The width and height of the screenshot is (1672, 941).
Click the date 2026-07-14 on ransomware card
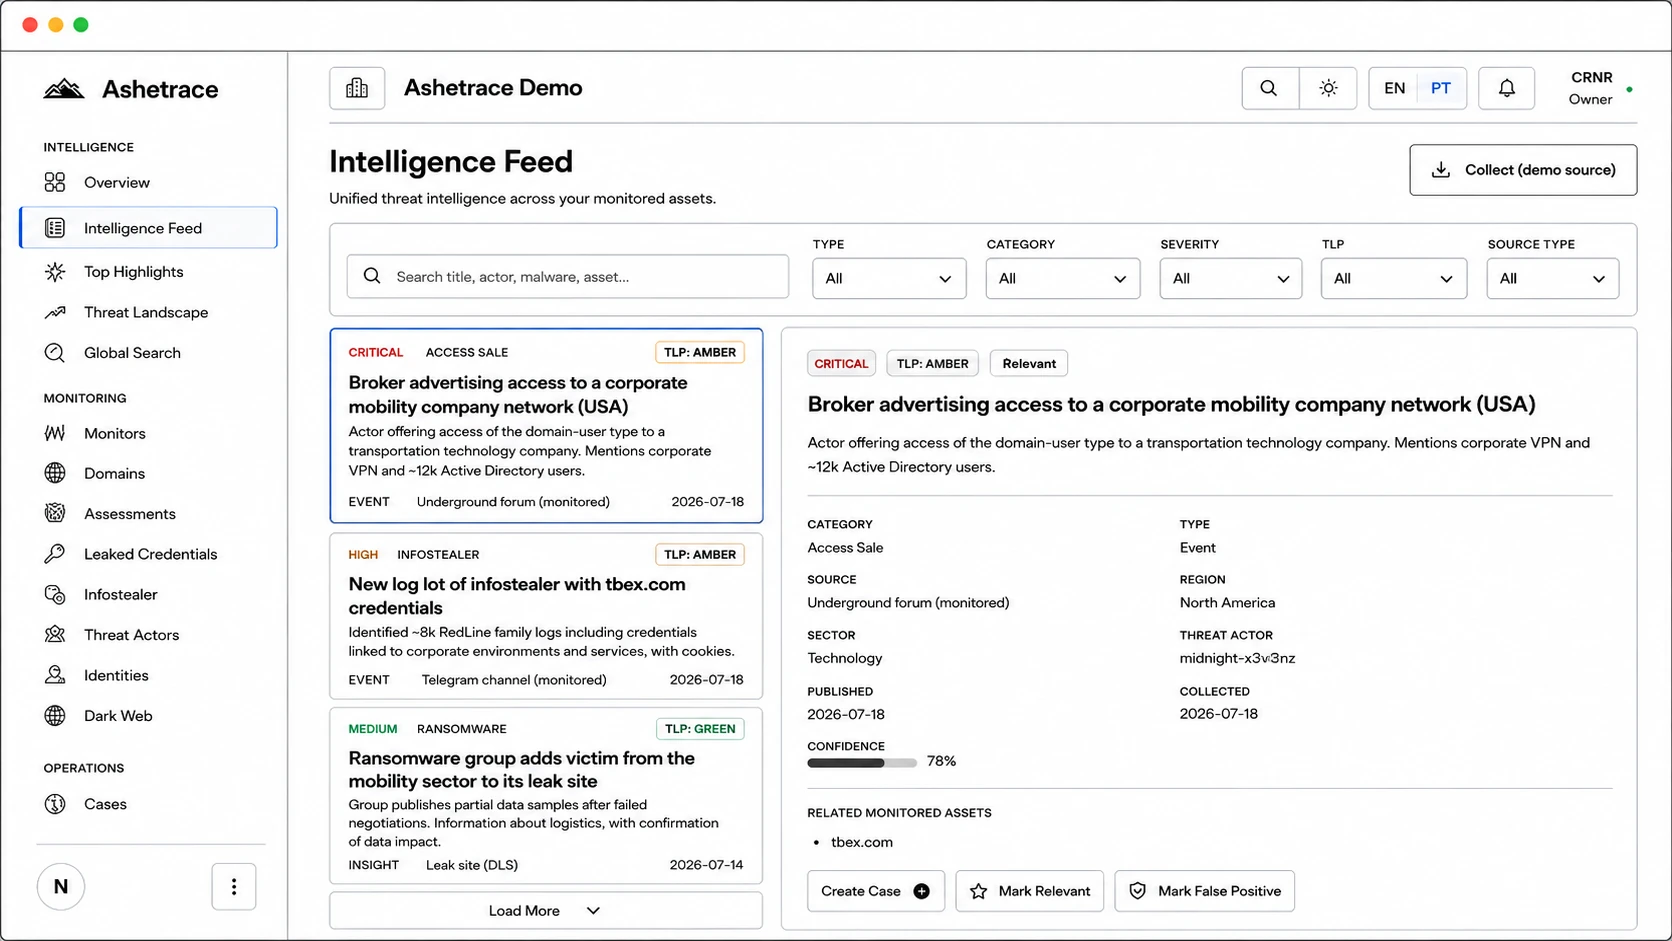click(x=706, y=865)
